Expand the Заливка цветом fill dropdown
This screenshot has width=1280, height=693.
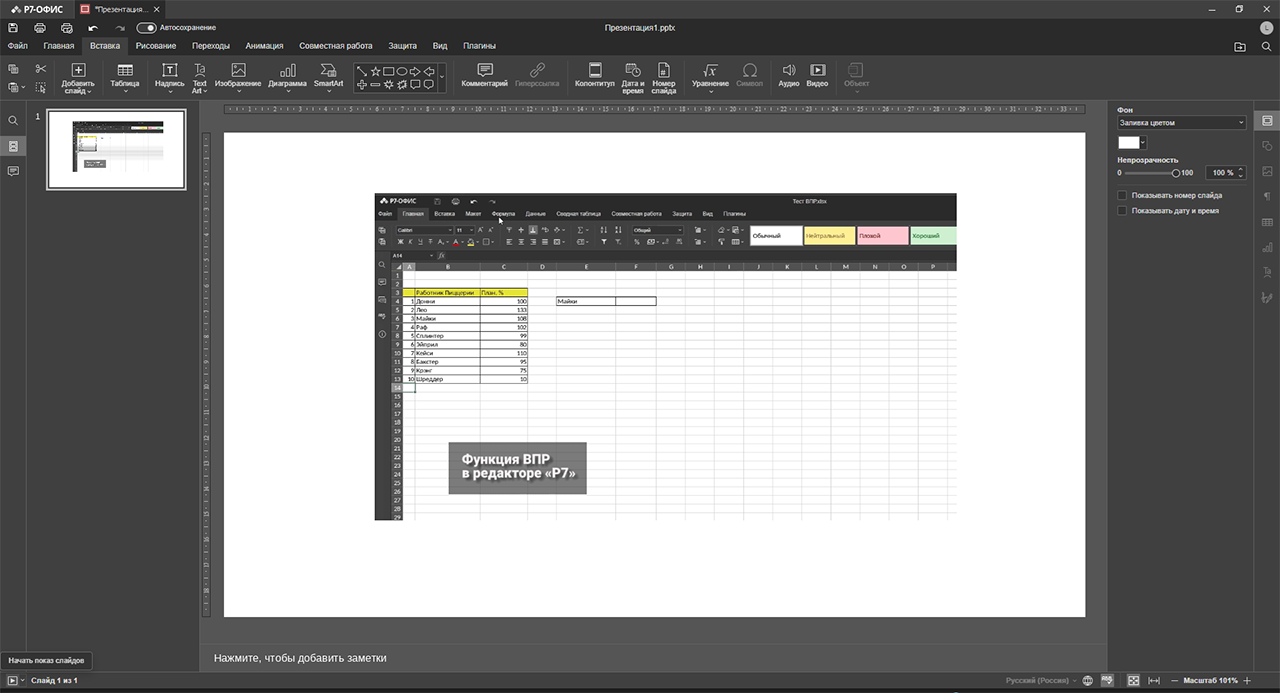[x=1182, y=123]
